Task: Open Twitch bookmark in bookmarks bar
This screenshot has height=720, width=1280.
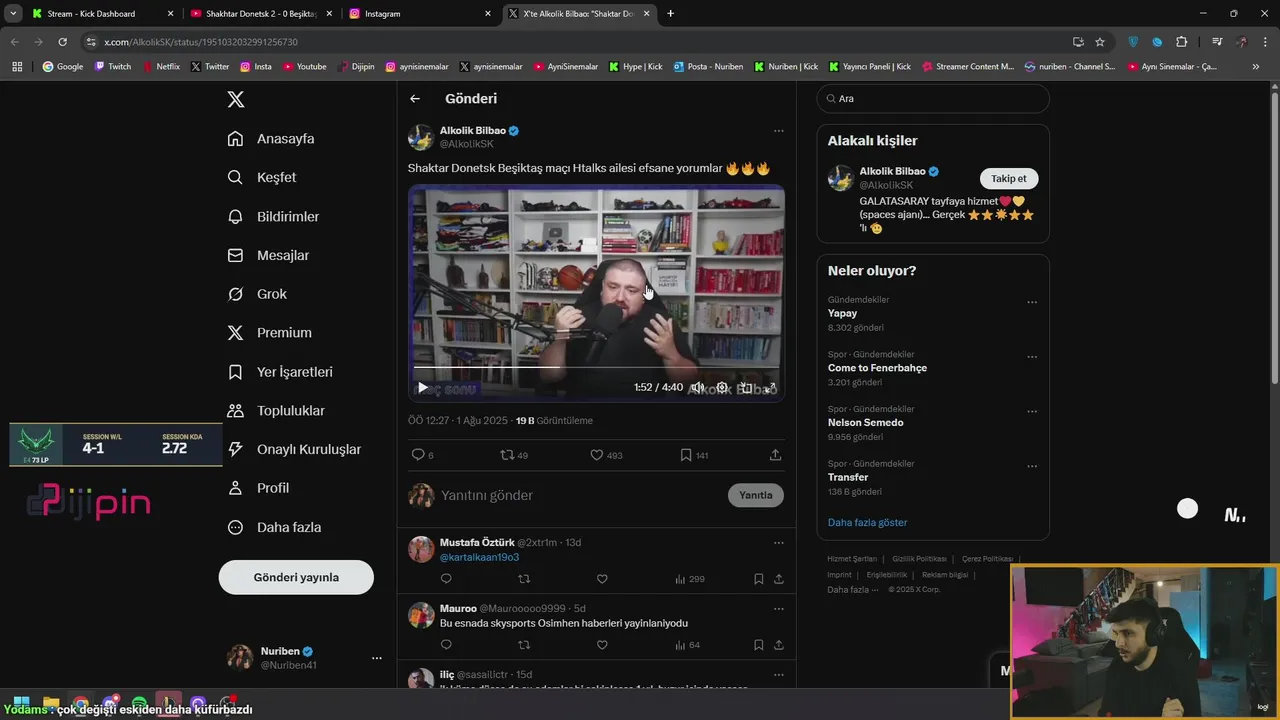Action: 113,67
